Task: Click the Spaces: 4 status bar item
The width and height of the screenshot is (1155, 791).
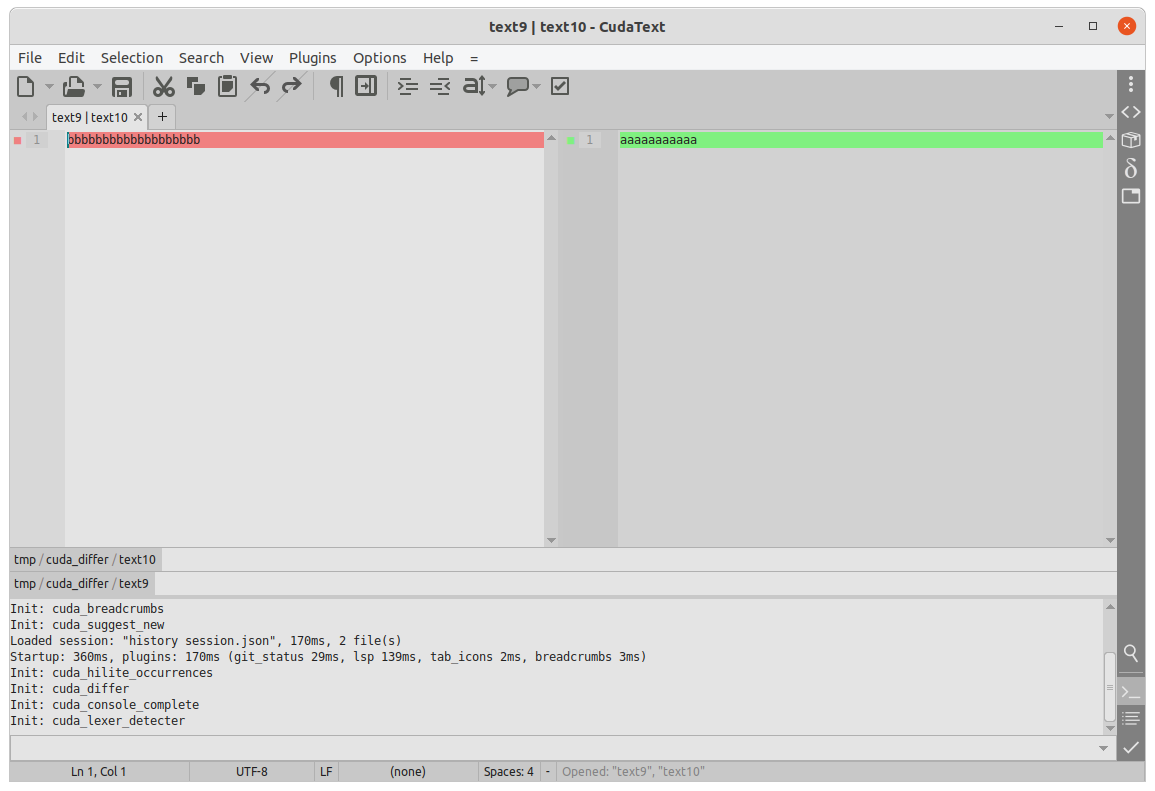Action: click(508, 771)
